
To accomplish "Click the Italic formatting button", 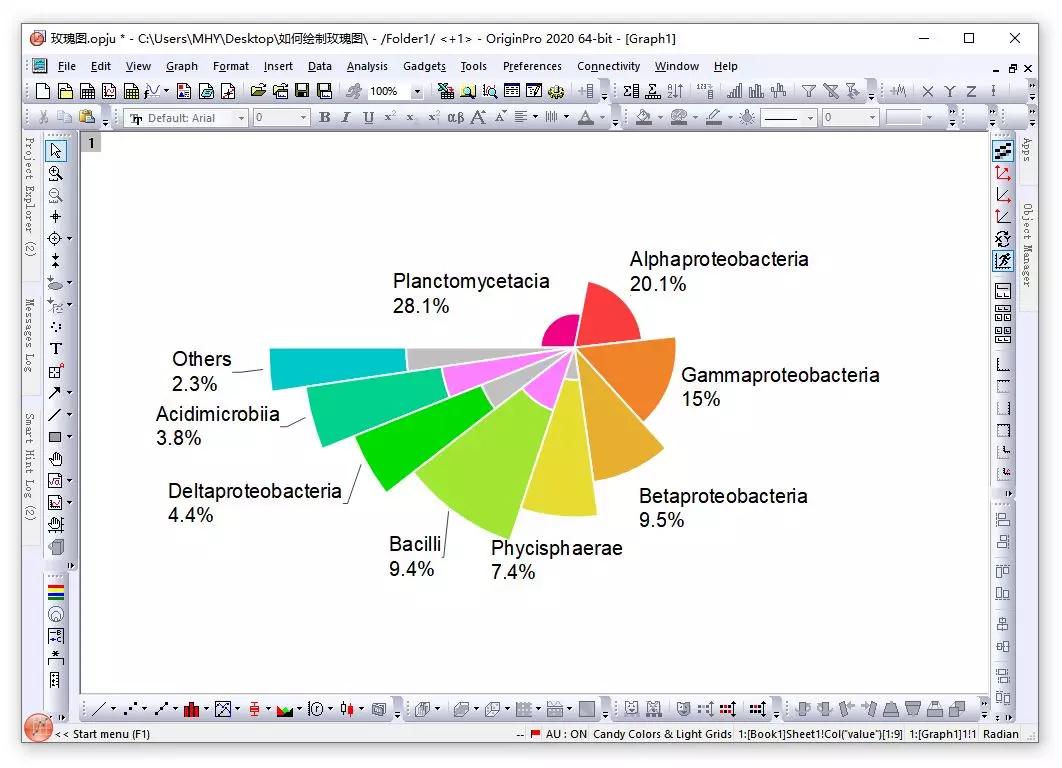I will click(x=346, y=117).
